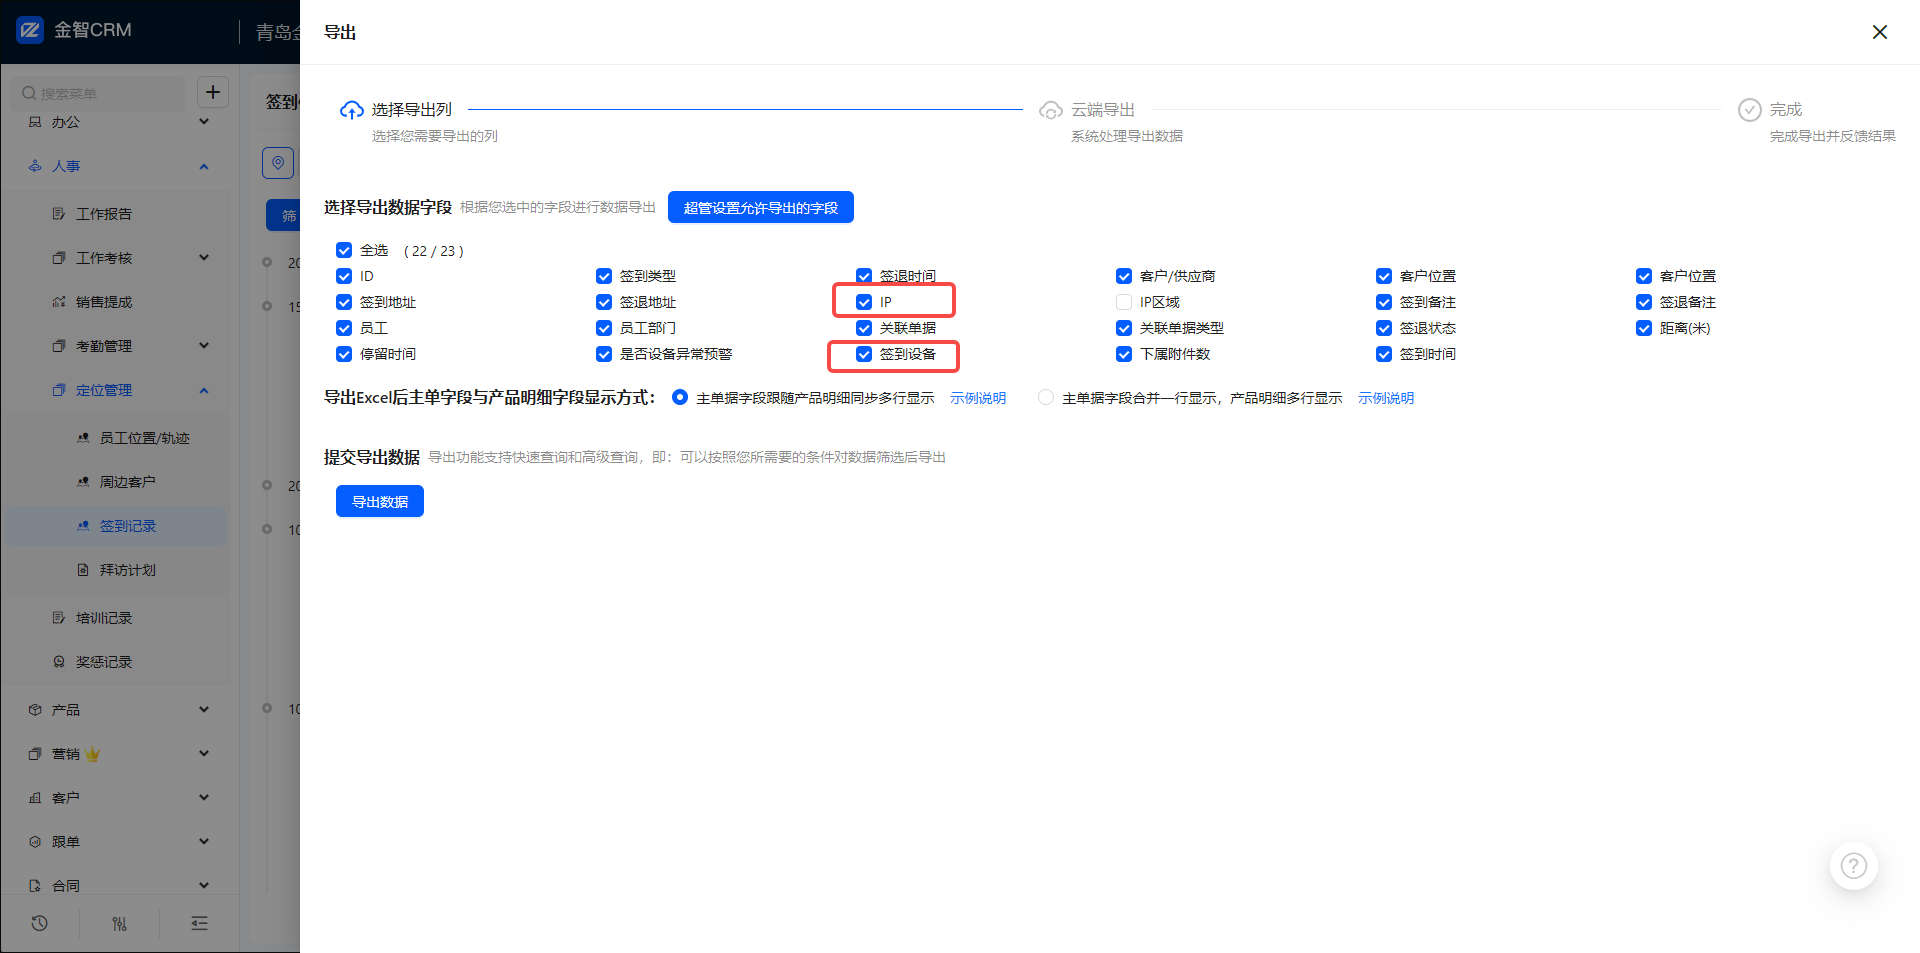Open first 示例说明 link after sync option
The width and height of the screenshot is (1920, 953).
[x=978, y=398]
